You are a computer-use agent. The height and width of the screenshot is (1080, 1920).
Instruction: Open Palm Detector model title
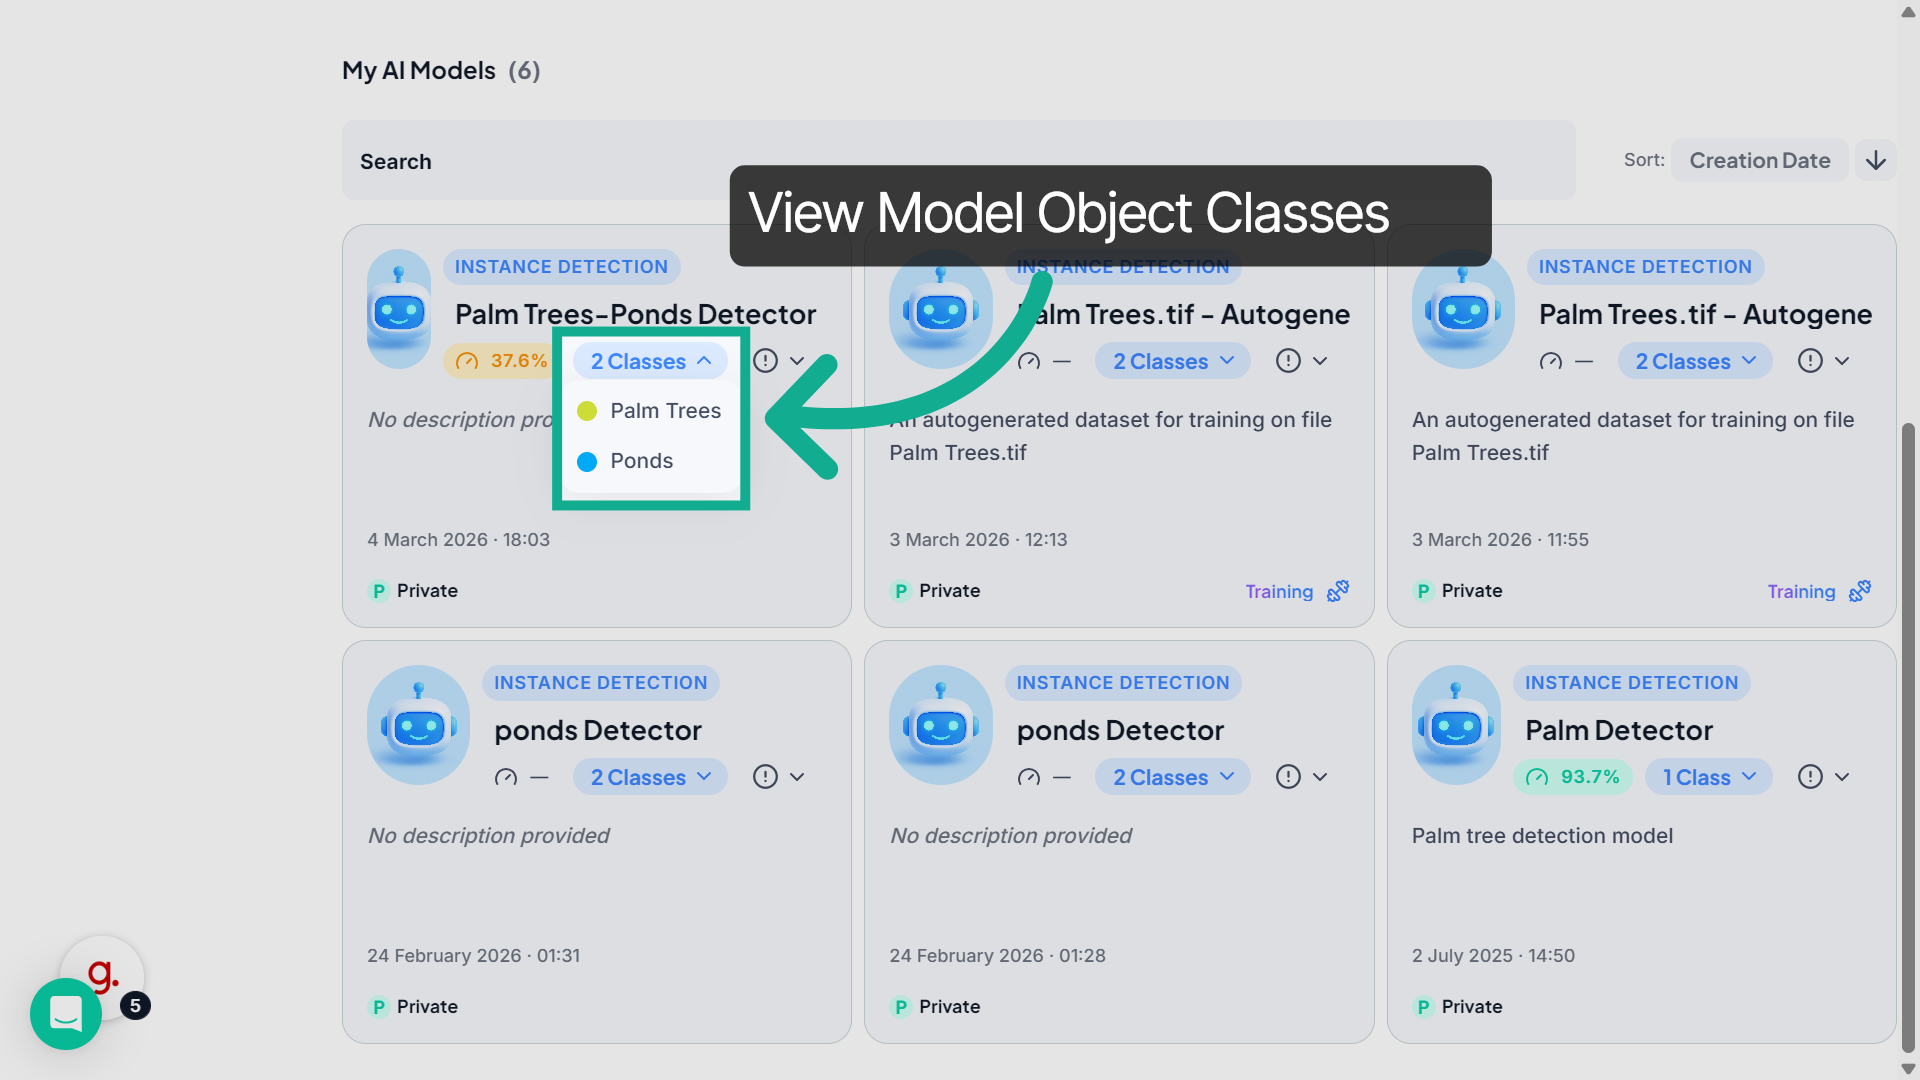pyautogui.click(x=1618, y=730)
